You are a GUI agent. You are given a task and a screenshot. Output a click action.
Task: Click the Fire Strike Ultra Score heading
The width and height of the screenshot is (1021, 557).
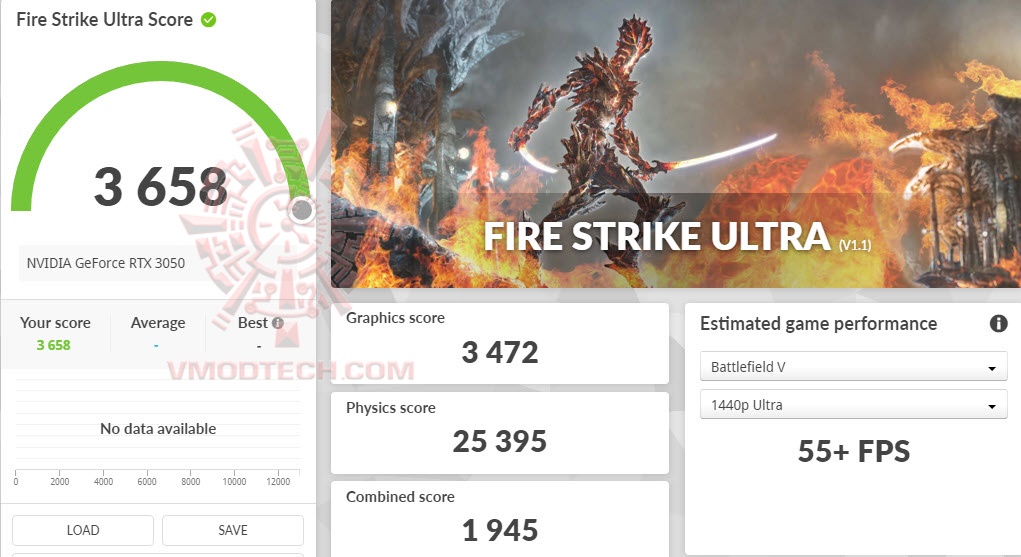point(104,20)
